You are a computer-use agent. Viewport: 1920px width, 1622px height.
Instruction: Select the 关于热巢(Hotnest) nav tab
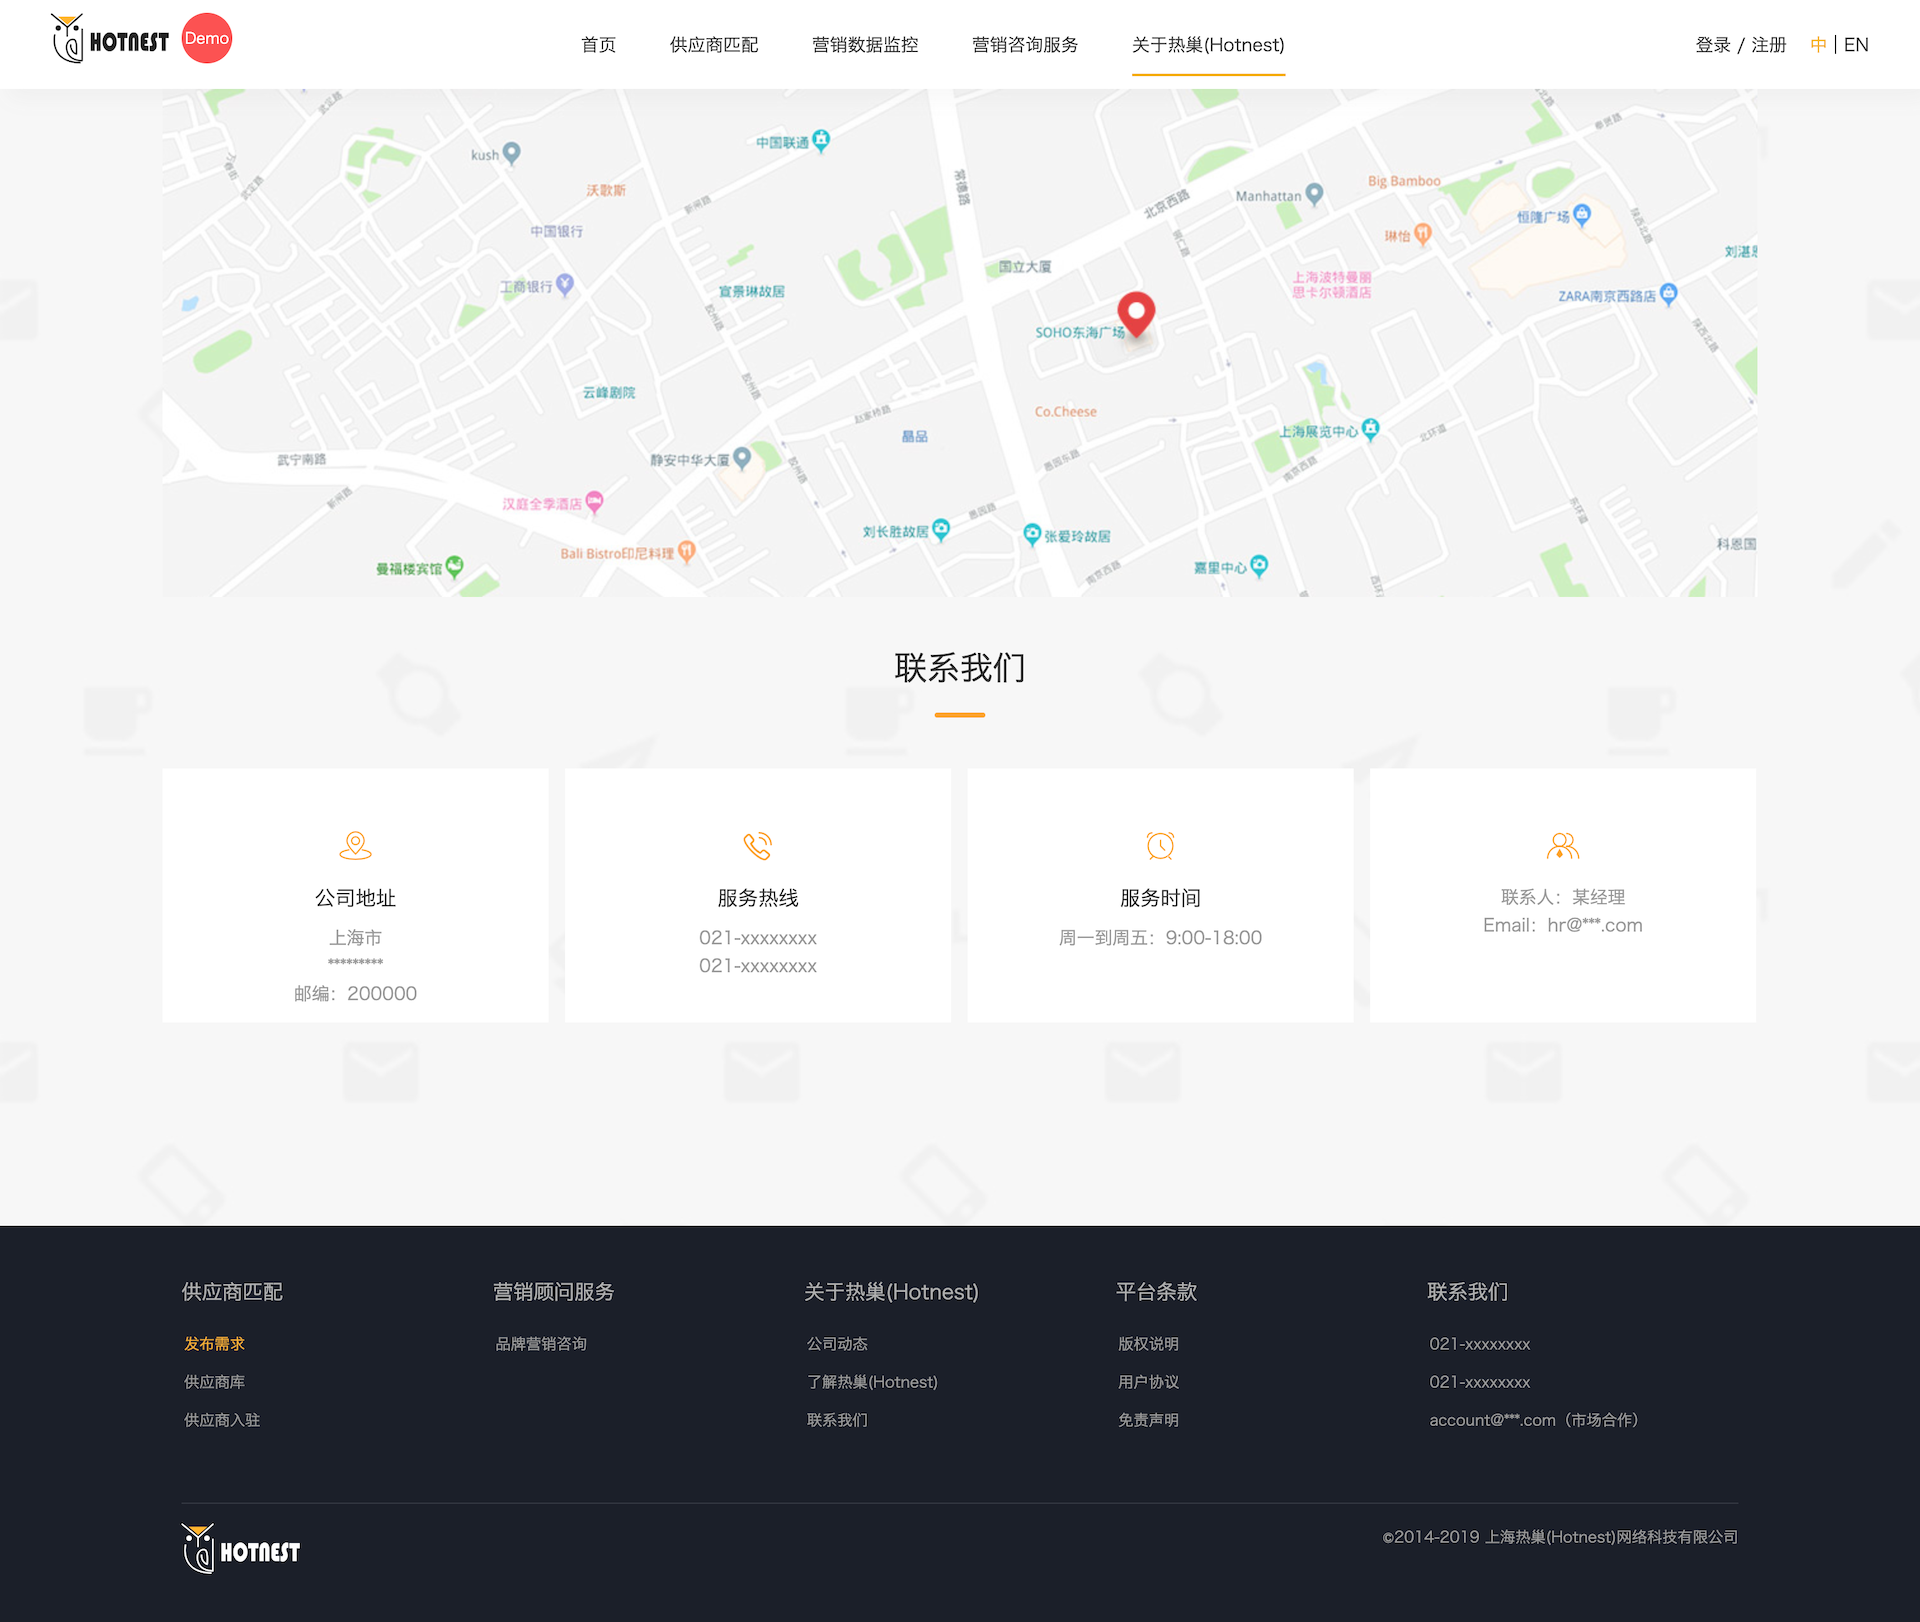pyautogui.click(x=1208, y=45)
